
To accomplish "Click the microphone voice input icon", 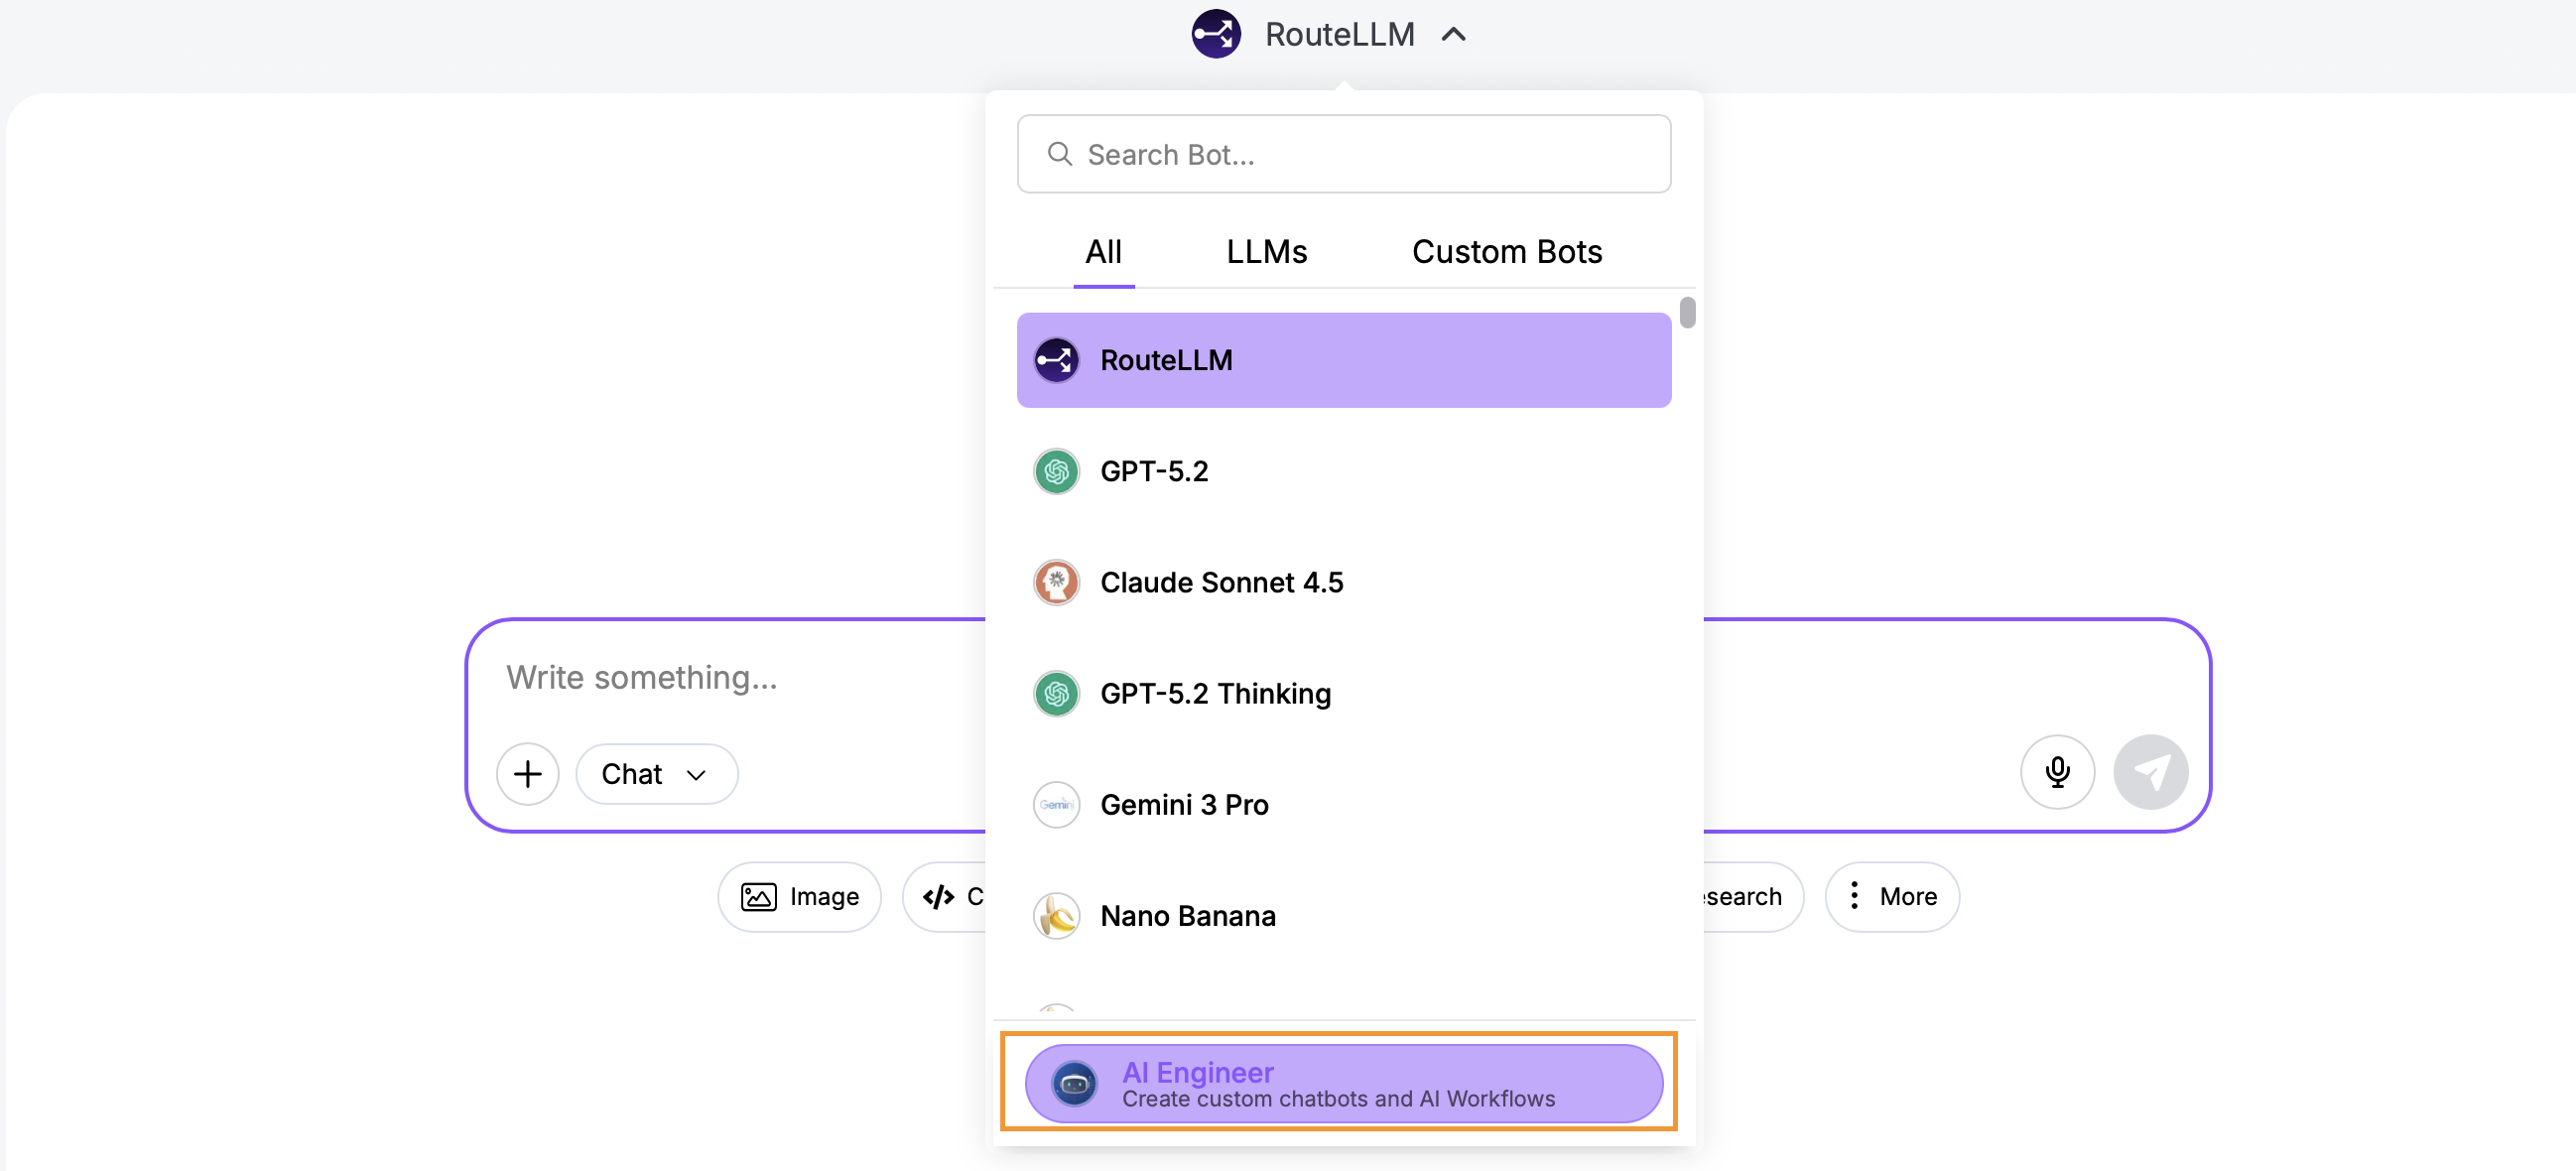I will coord(2056,771).
